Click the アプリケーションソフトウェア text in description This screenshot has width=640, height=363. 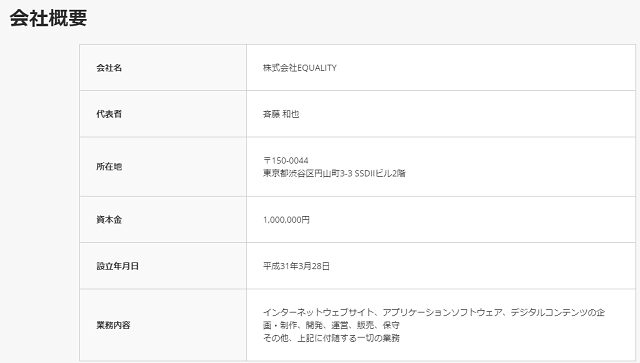click(x=442, y=312)
